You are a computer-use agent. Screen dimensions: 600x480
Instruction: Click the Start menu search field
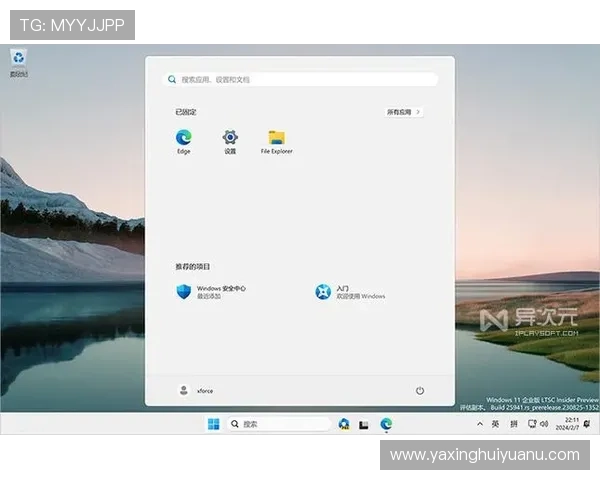pos(300,80)
